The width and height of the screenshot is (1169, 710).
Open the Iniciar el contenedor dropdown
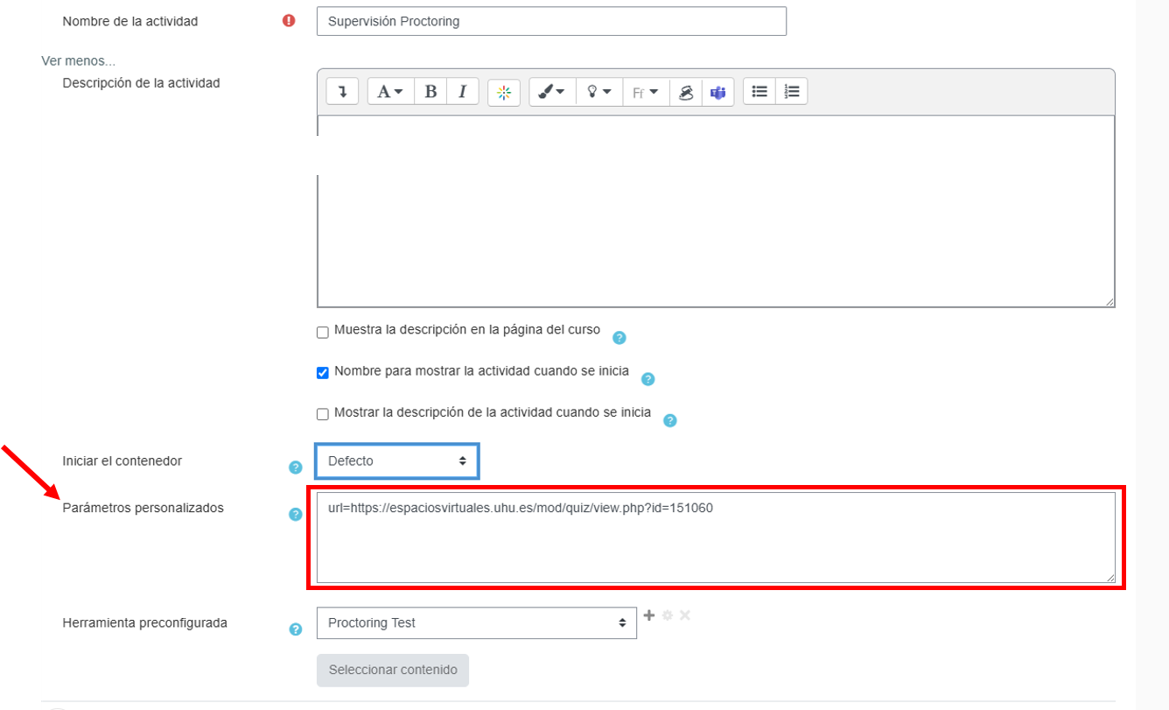pos(397,461)
